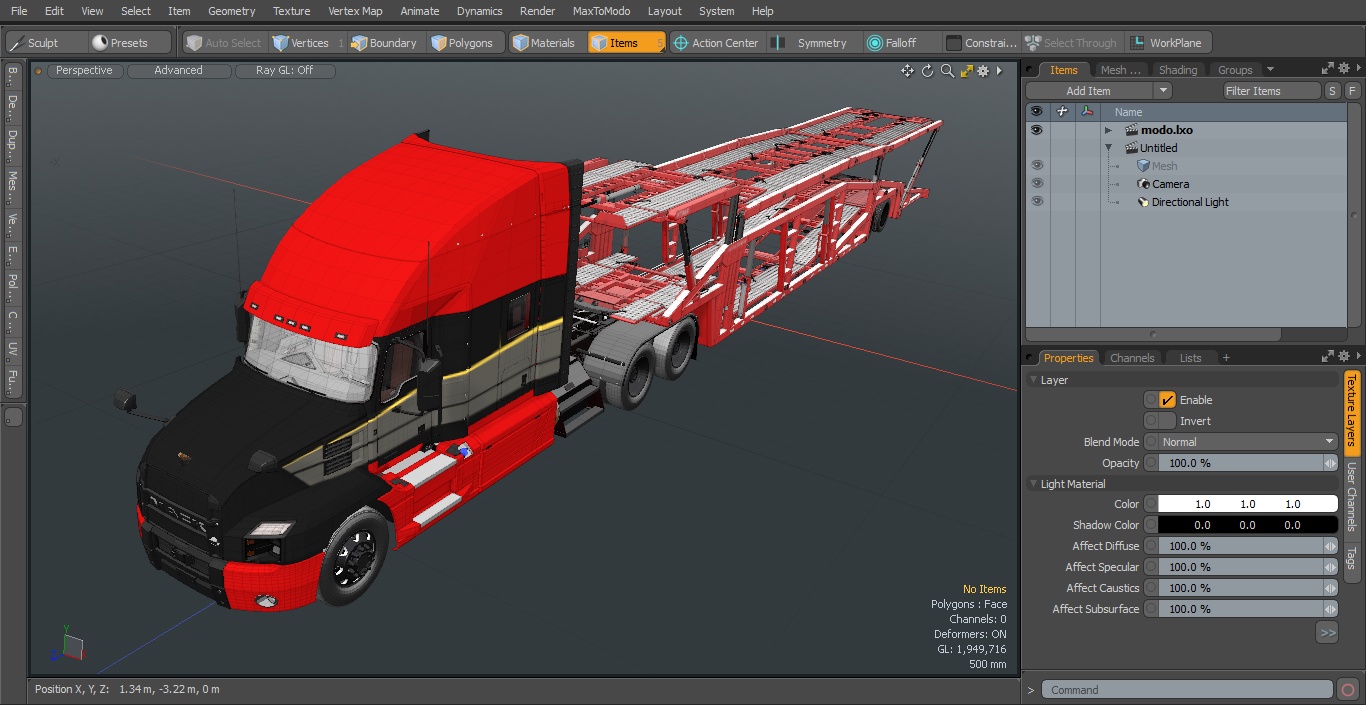Click the axis column header icon
The image size is (1366, 705).
click(x=1087, y=112)
